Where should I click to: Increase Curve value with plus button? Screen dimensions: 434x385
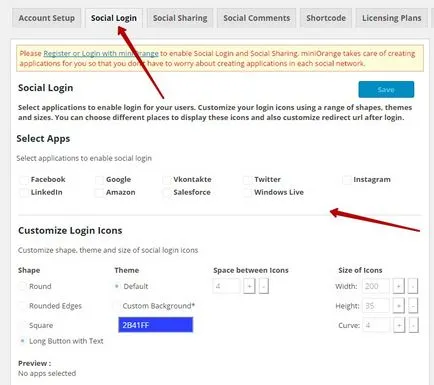tap(398, 325)
